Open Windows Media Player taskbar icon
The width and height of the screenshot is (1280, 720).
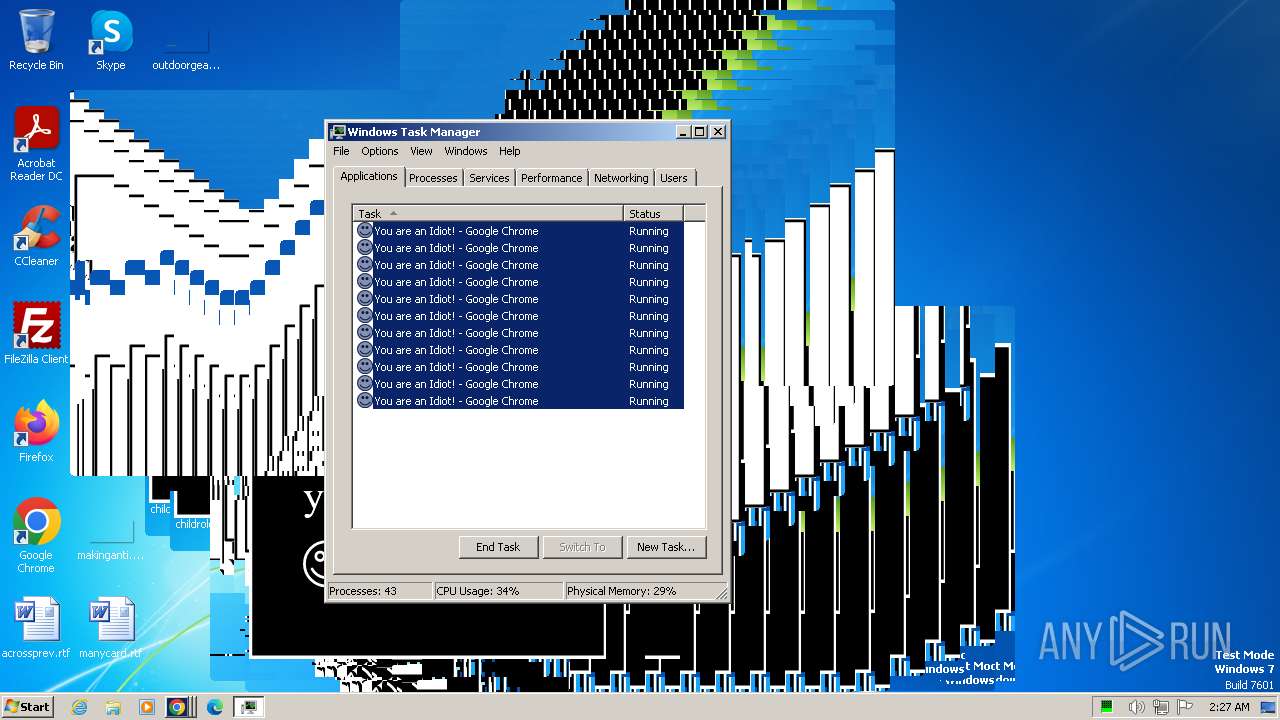pyautogui.click(x=146, y=707)
